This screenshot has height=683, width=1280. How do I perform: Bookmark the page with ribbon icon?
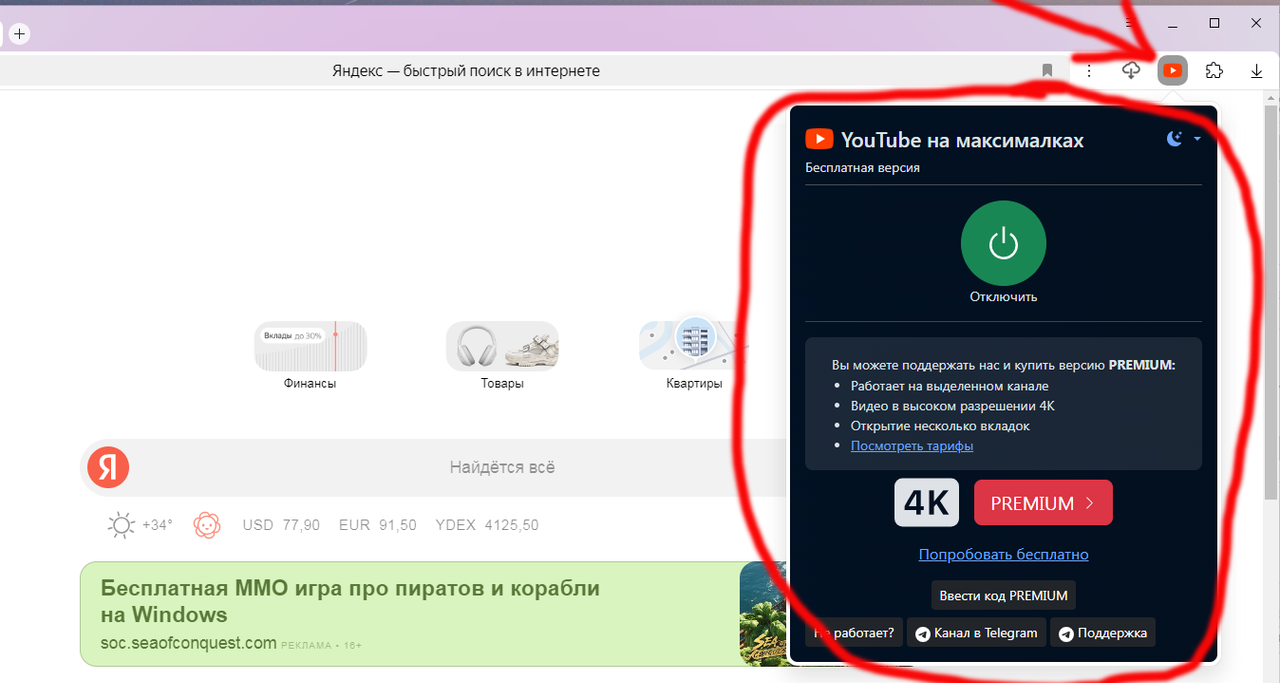(1047, 71)
